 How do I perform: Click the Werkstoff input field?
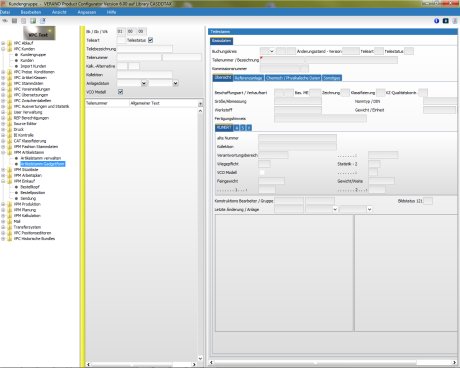coord(298,110)
